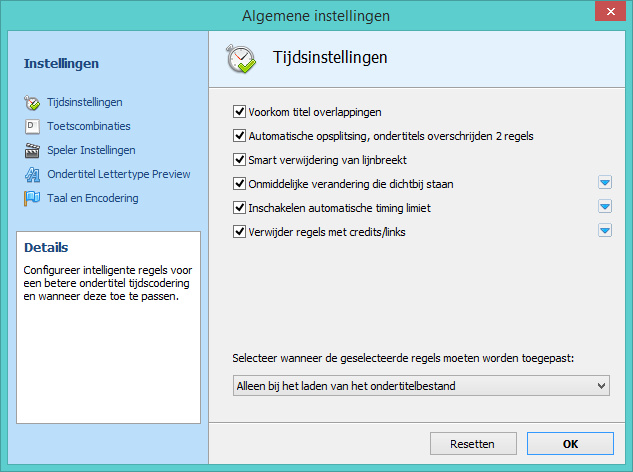Viewport: 633px width, 472px height.
Task: Expand options for Onmiddelijke verandering
Action: [604, 183]
